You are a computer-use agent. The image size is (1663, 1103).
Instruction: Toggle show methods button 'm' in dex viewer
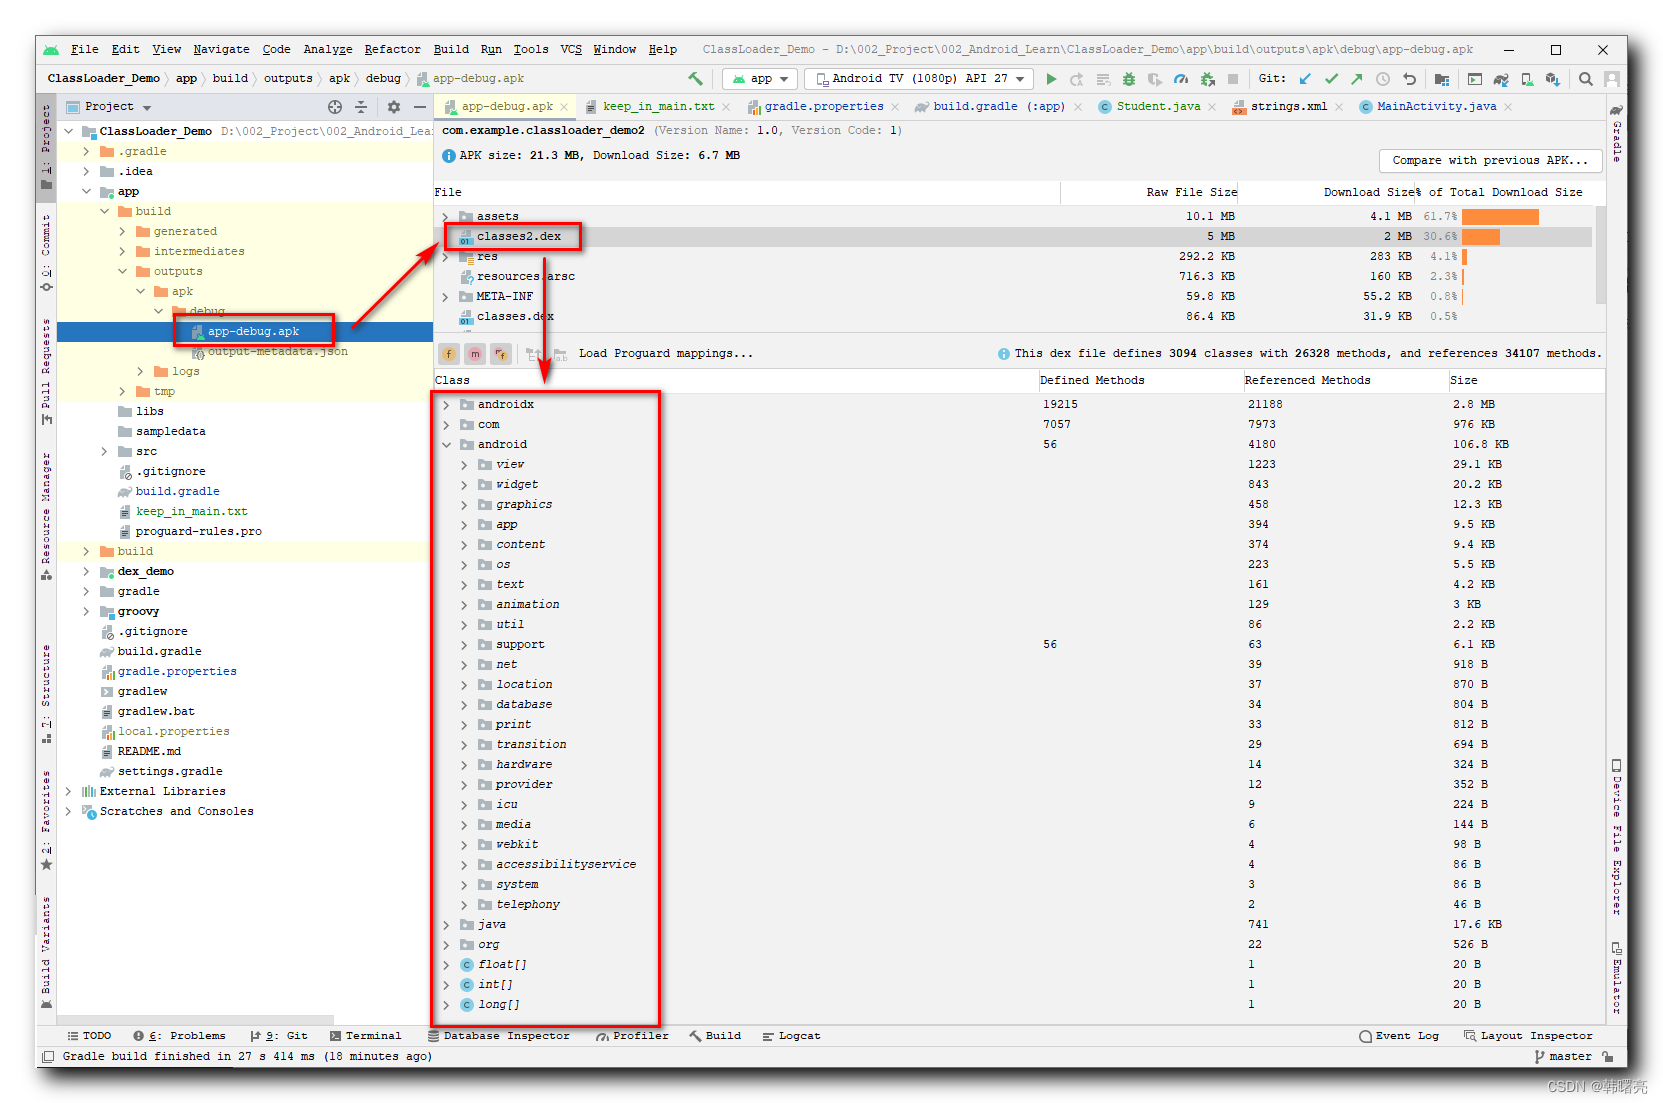point(475,353)
